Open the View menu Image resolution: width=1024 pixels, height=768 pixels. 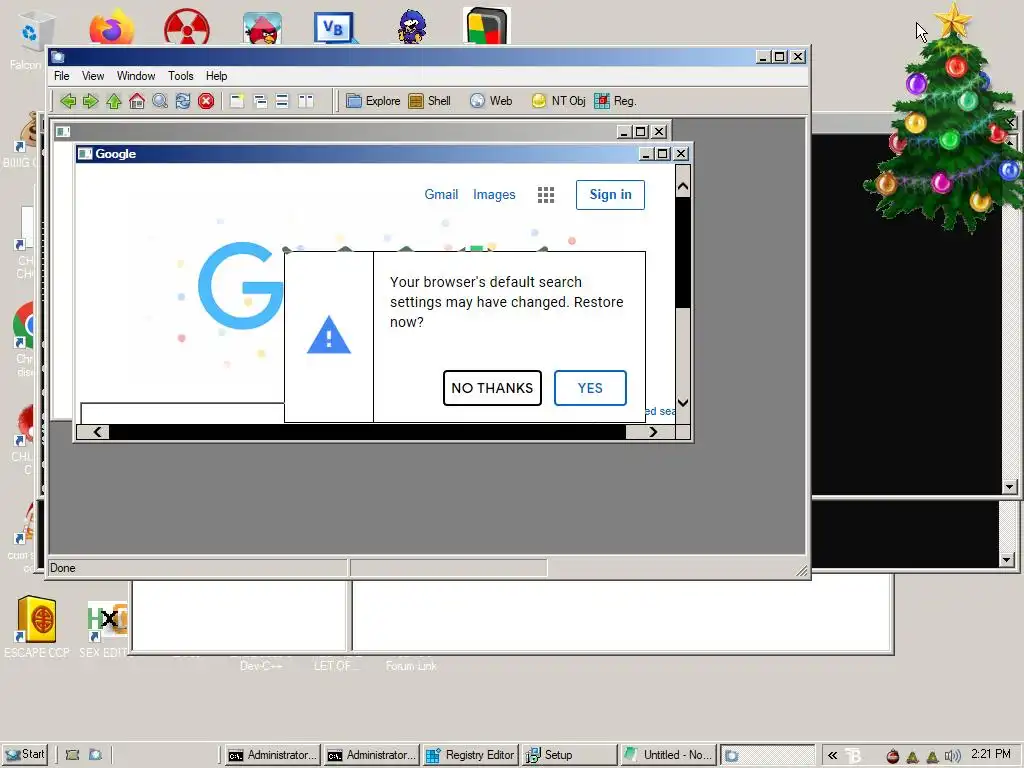pyautogui.click(x=93, y=76)
